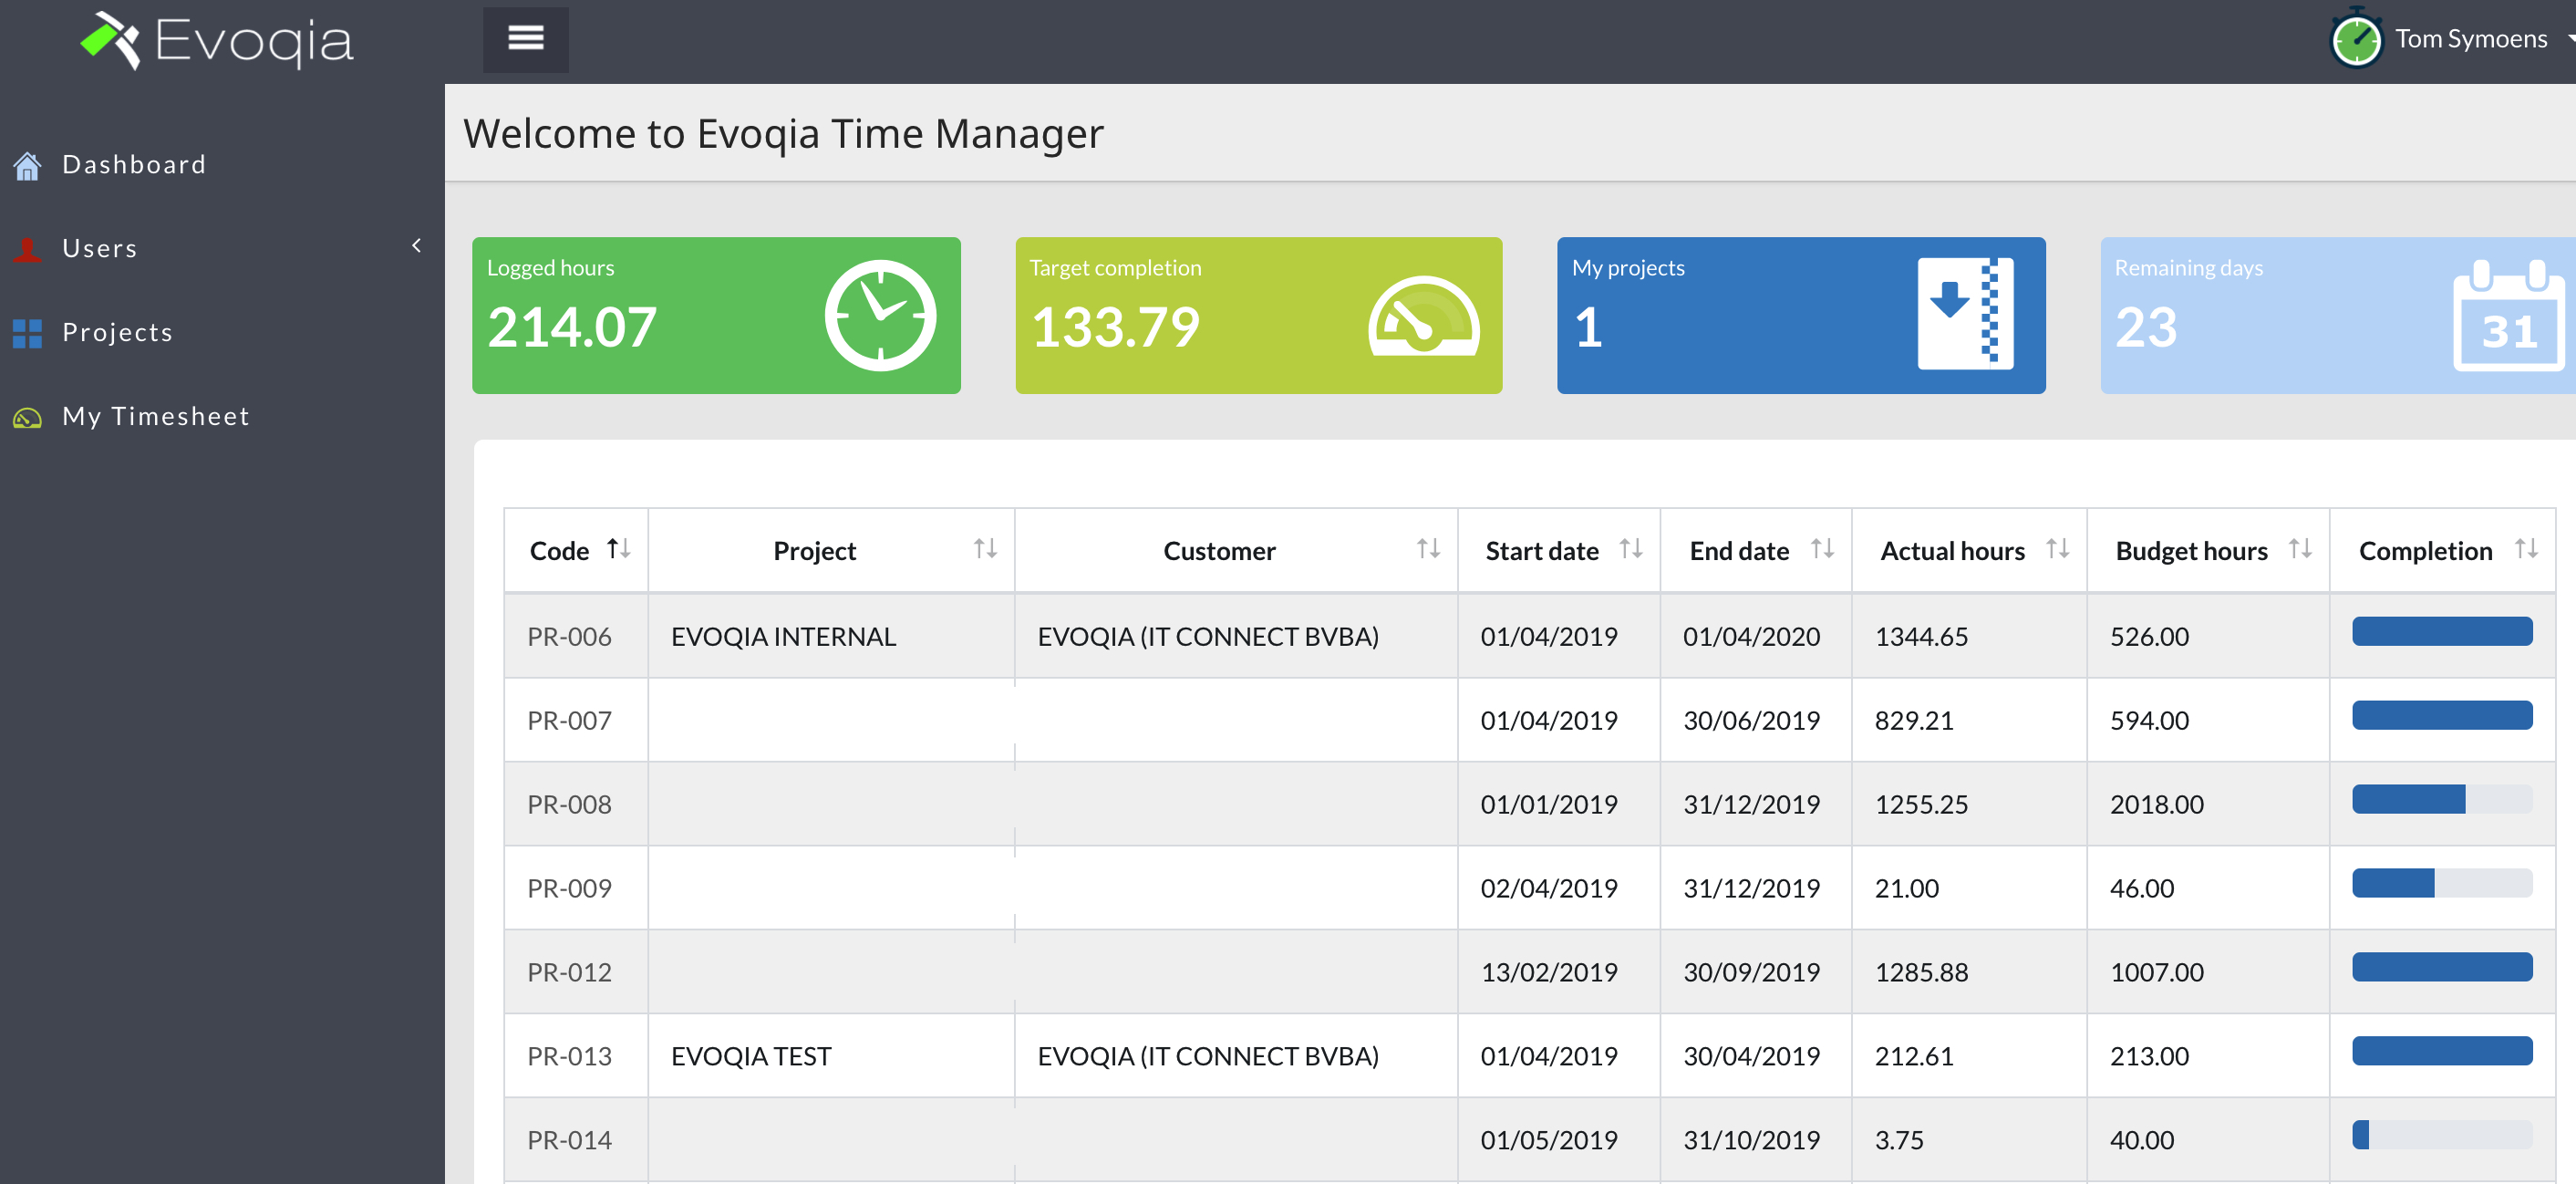Image resolution: width=2576 pixels, height=1184 pixels.
Task: Click EVOQIA TEST project name
Action: pyautogui.click(x=751, y=1057)
